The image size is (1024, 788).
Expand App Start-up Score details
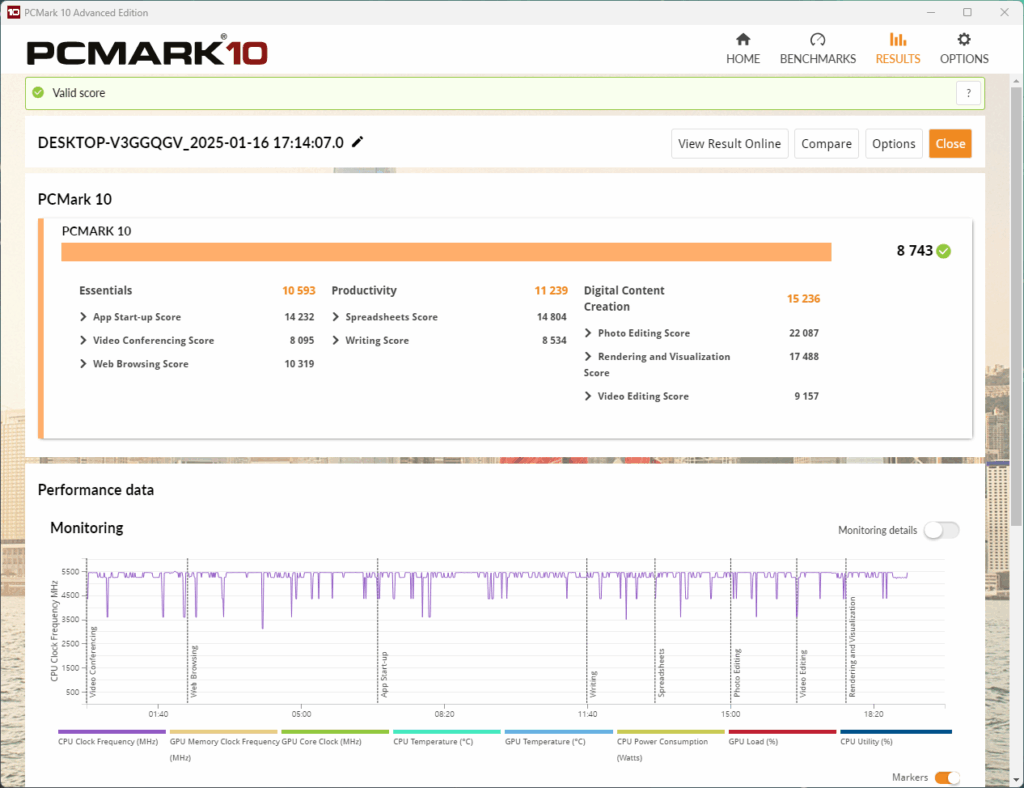point(83,317)
